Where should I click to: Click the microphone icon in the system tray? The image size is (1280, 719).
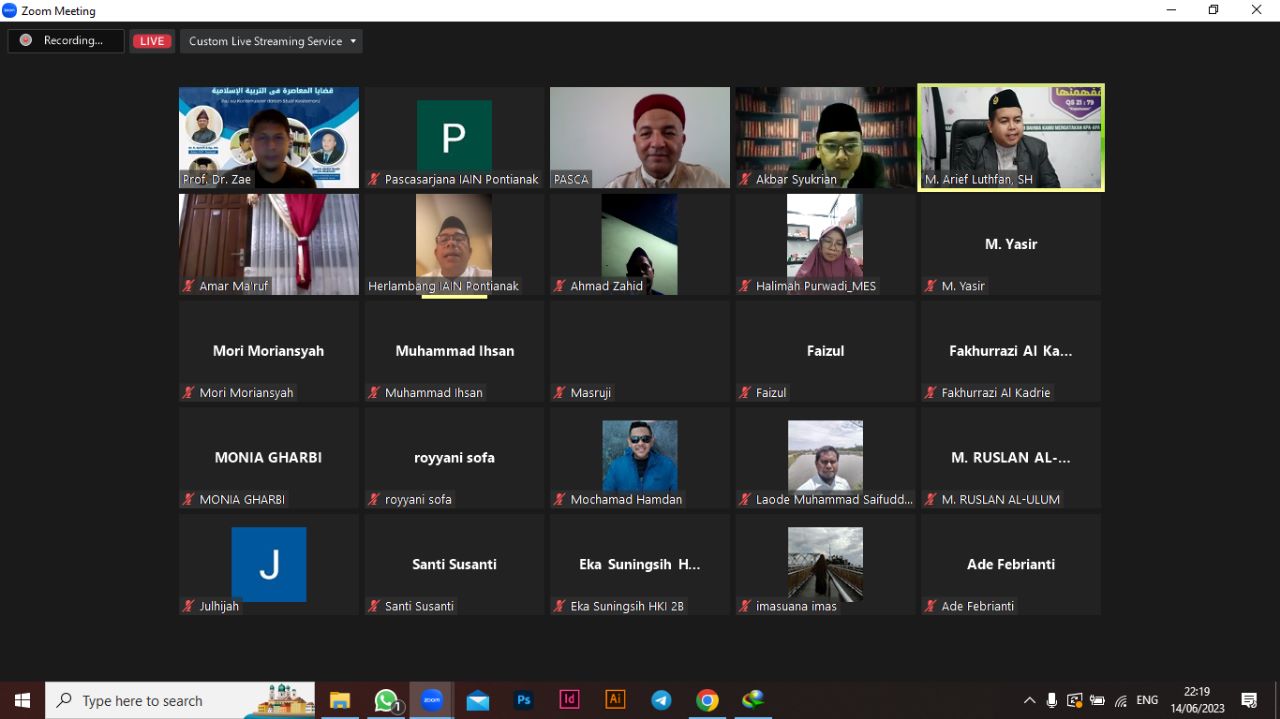pyautogui.click(x=1052, y=700)
